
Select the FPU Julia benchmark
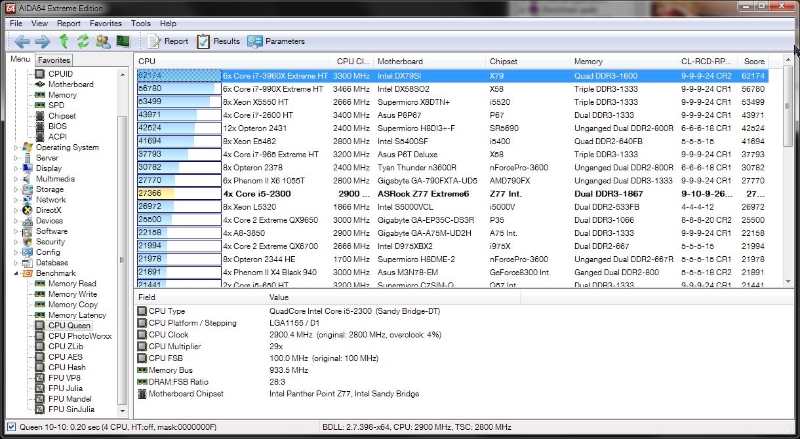pos(65,388)
